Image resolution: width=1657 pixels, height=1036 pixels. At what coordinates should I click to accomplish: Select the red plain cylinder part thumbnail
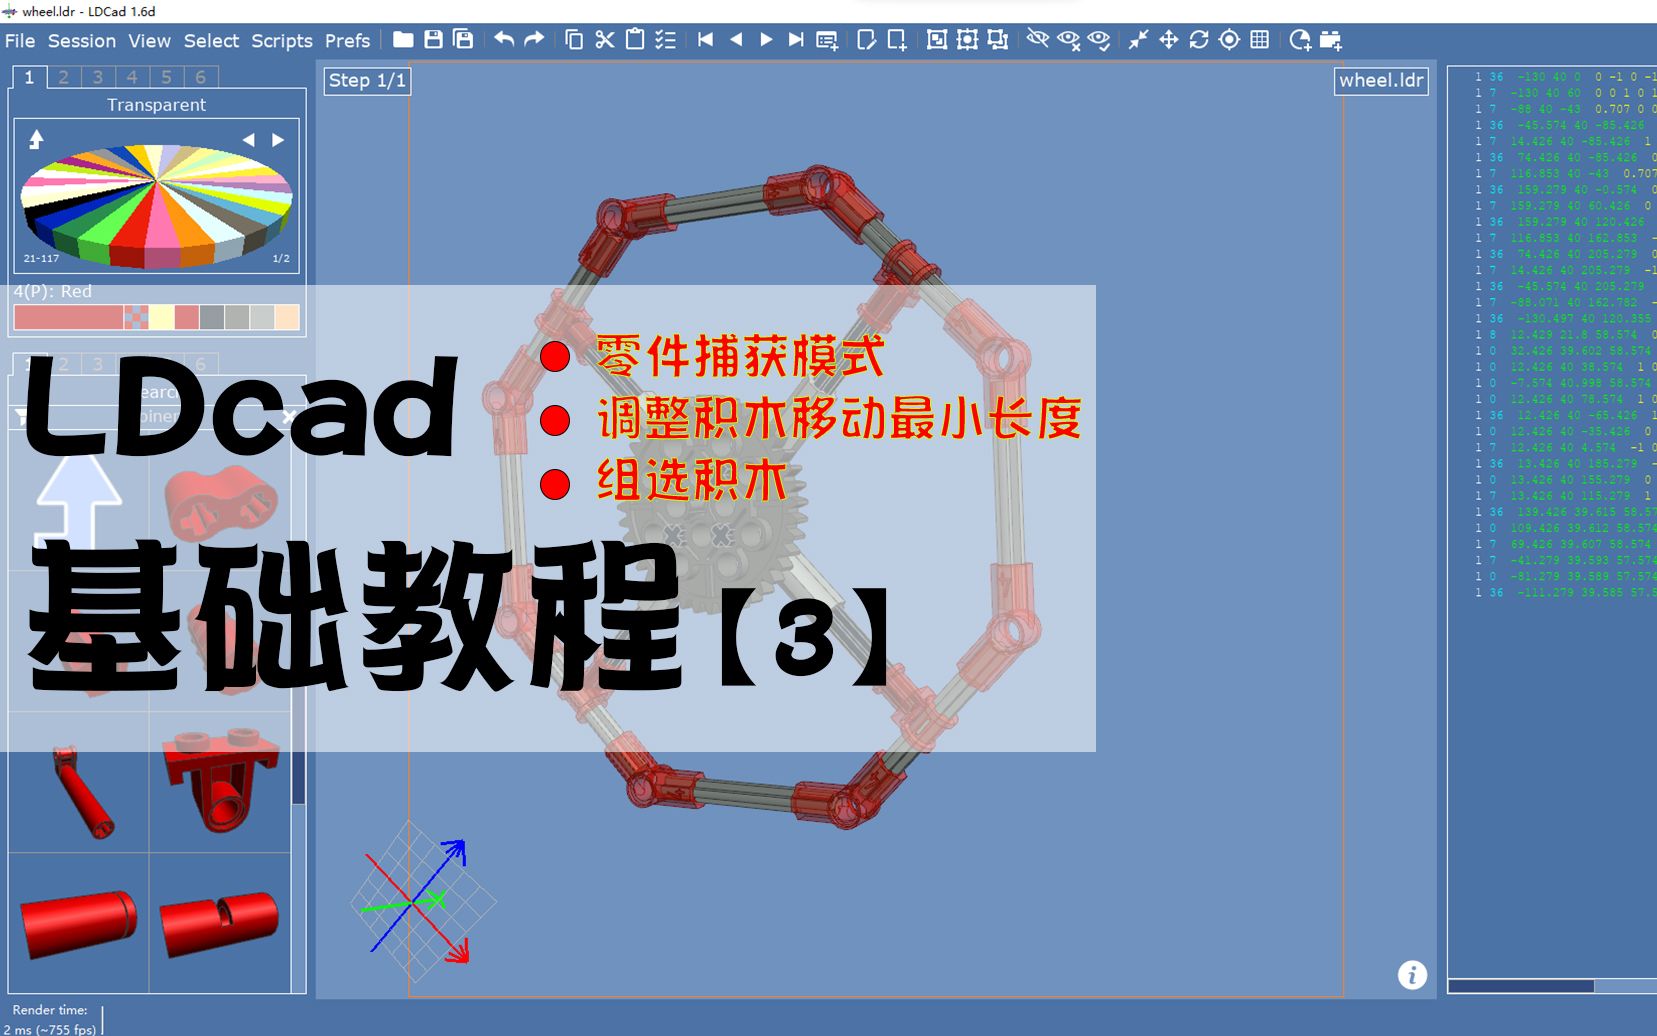78,923
